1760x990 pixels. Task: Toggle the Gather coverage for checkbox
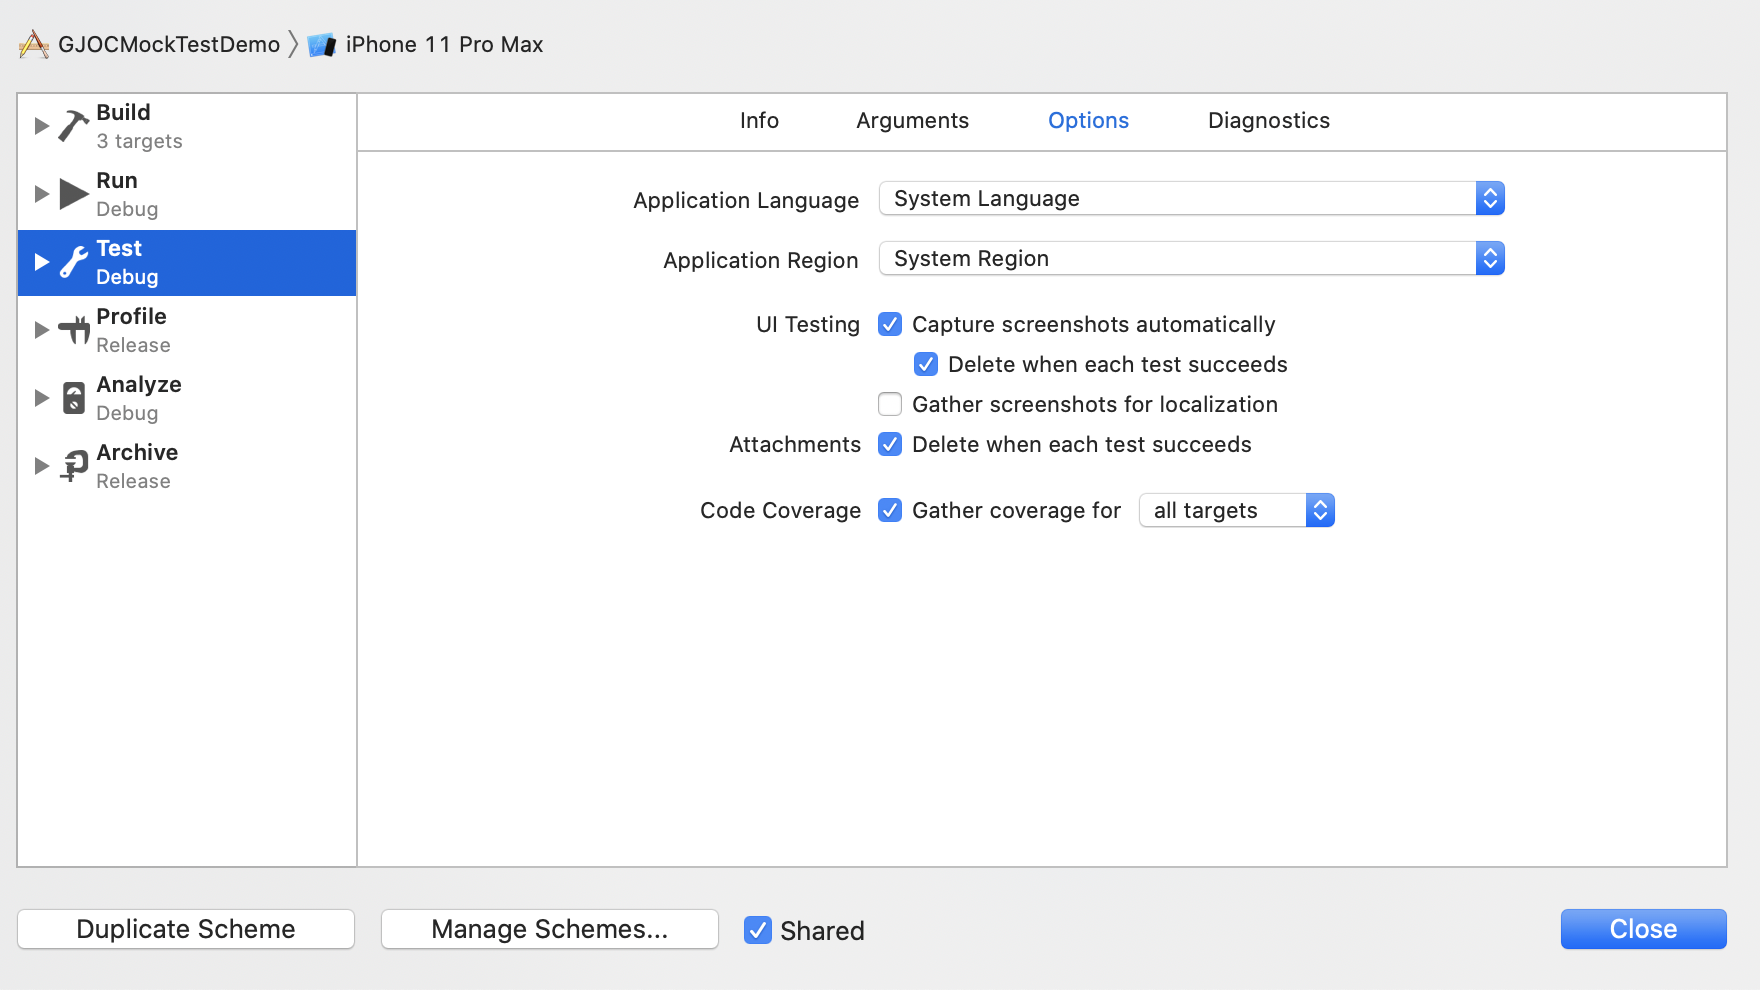tap(890, 510)
